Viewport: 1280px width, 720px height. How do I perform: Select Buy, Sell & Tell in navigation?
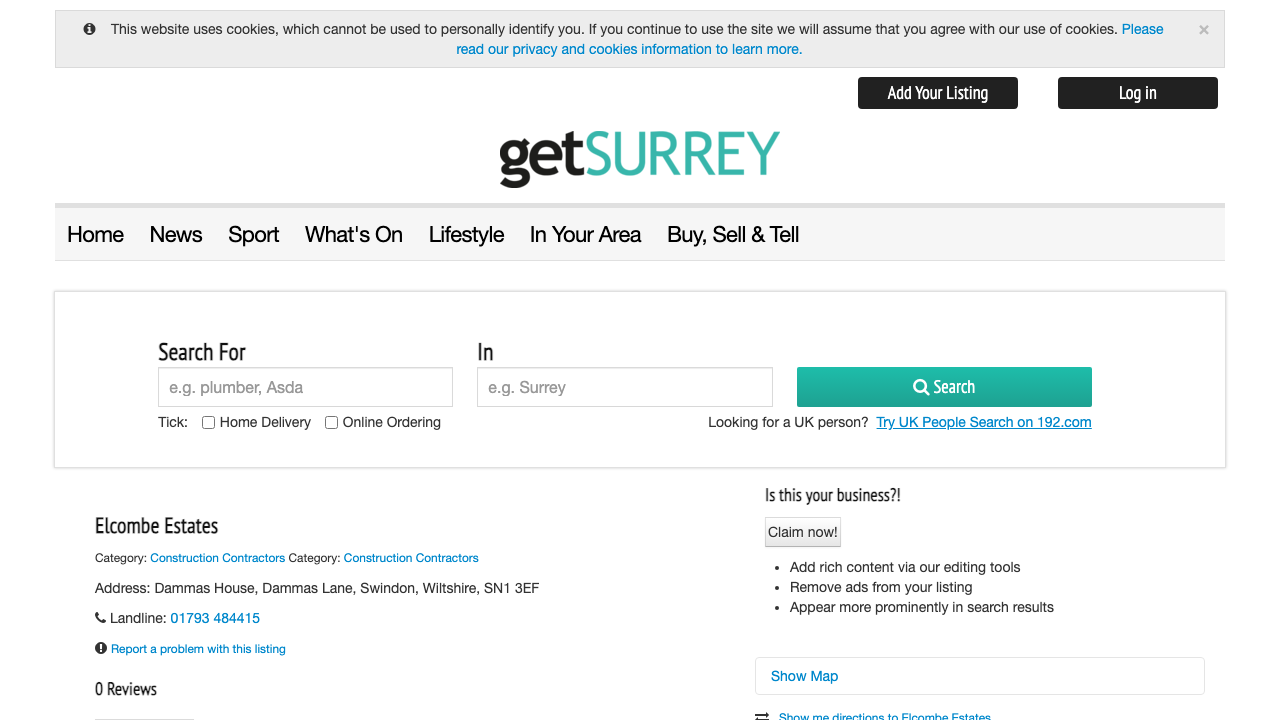(733, 235)
